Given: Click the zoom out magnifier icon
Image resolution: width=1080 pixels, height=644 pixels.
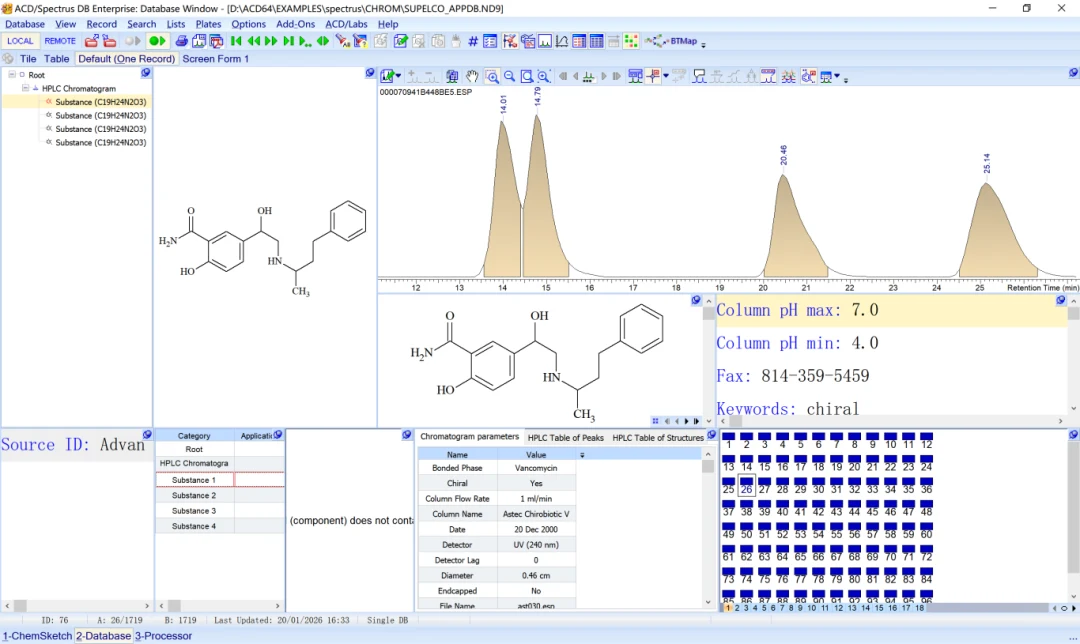Looking at the screenshot, I should (x=510, y=76).
